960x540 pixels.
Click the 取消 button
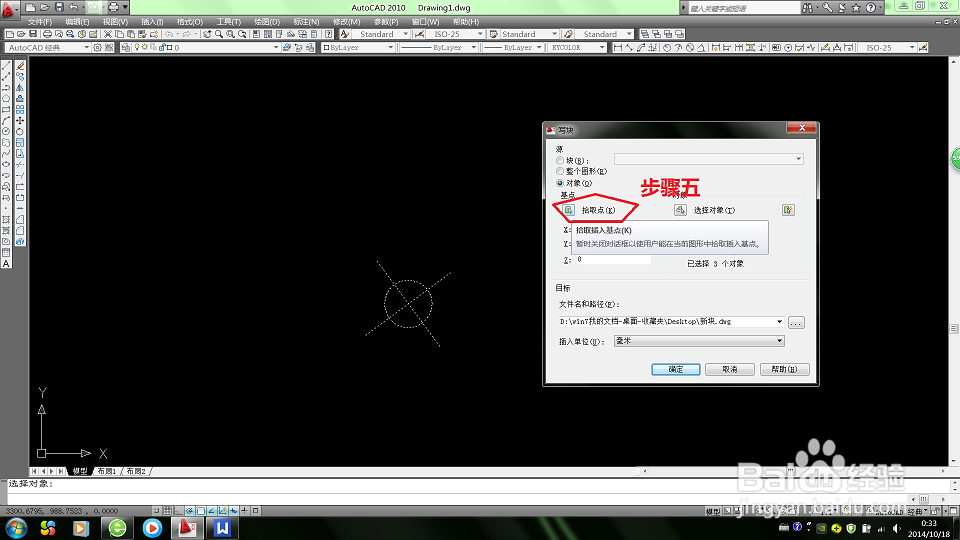[x=730, y=369]
